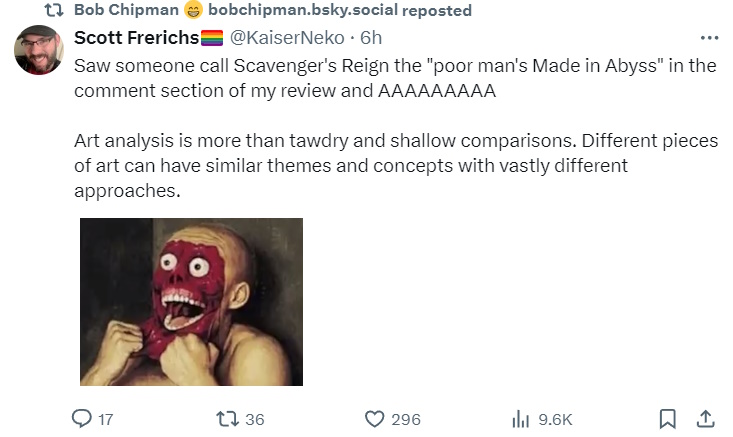This screenshot has height=437, width=733.
Task: Open view analytics bar chart icon
Action: (x=520, y=419)
